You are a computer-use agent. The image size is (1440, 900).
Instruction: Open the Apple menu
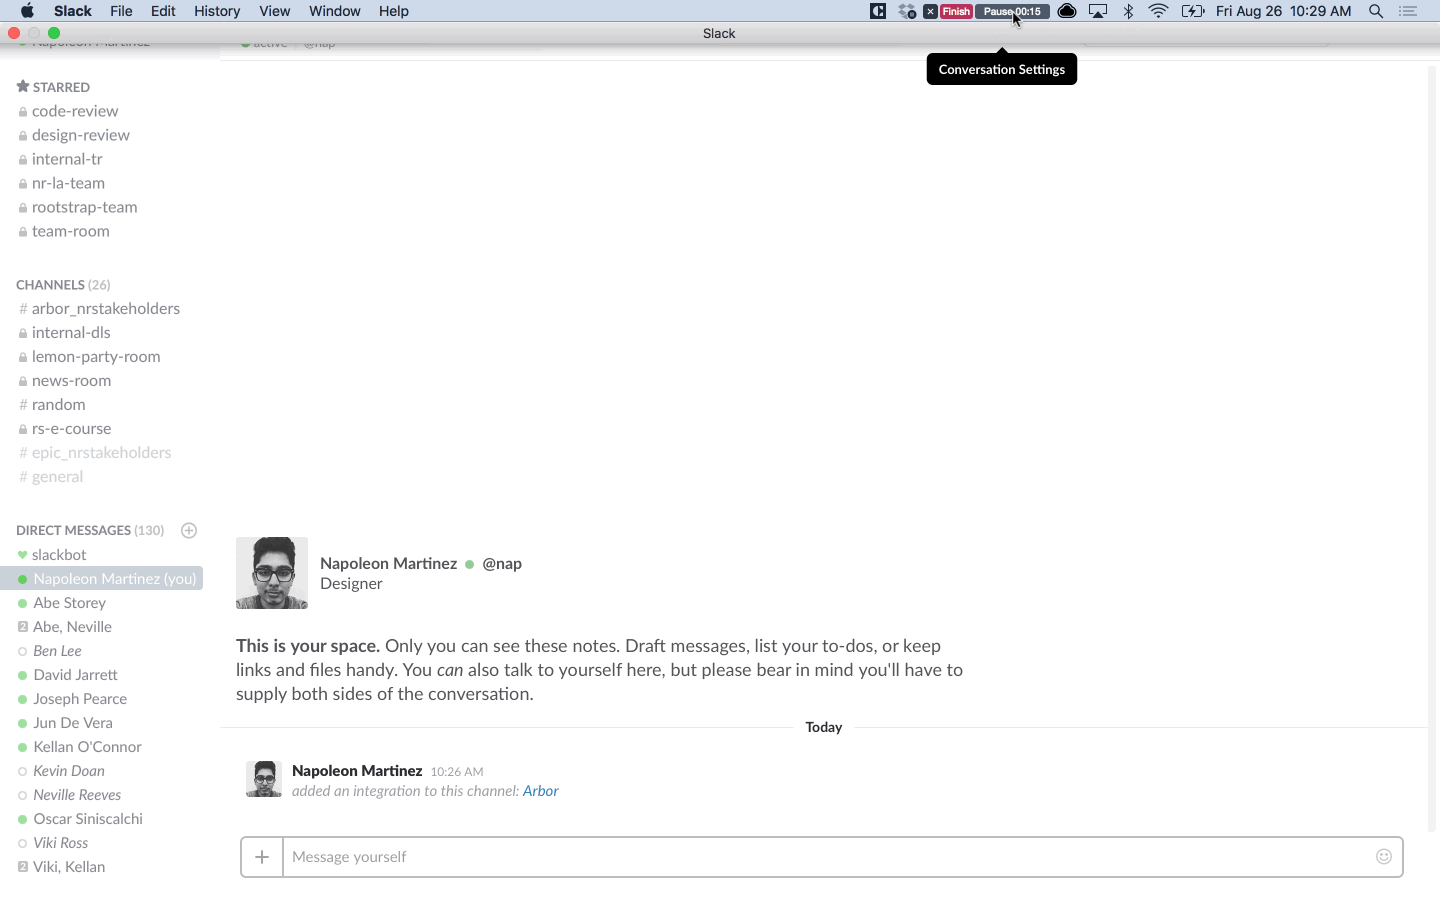coord(27,11)
